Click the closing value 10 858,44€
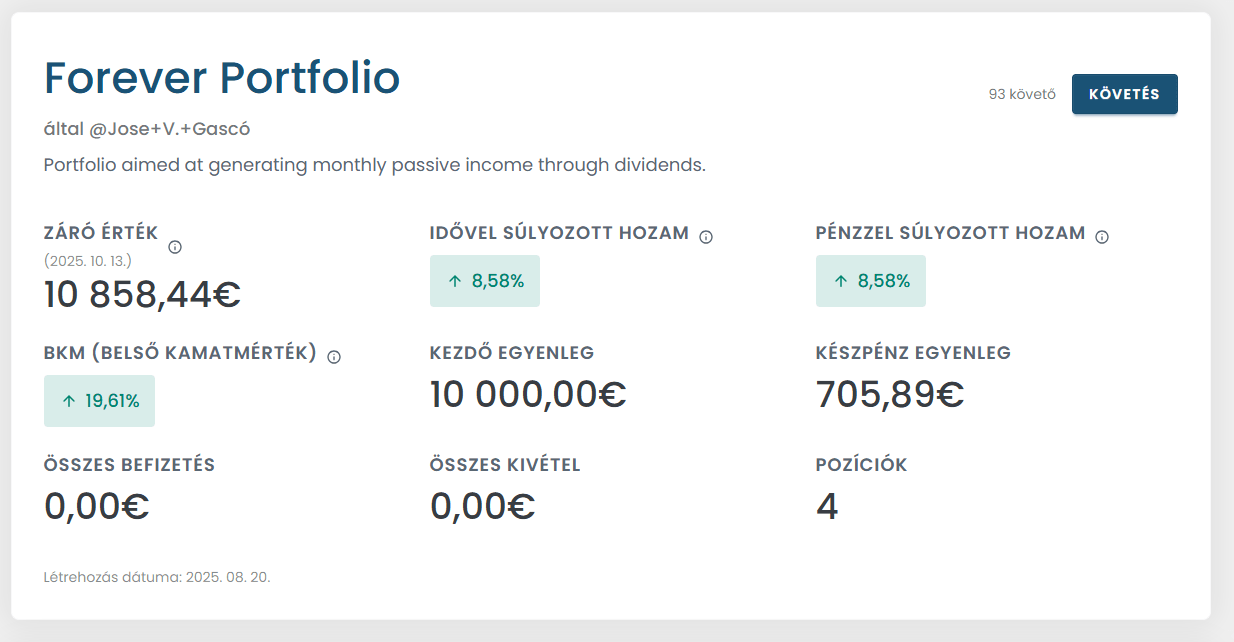 [x=142, y=295]
